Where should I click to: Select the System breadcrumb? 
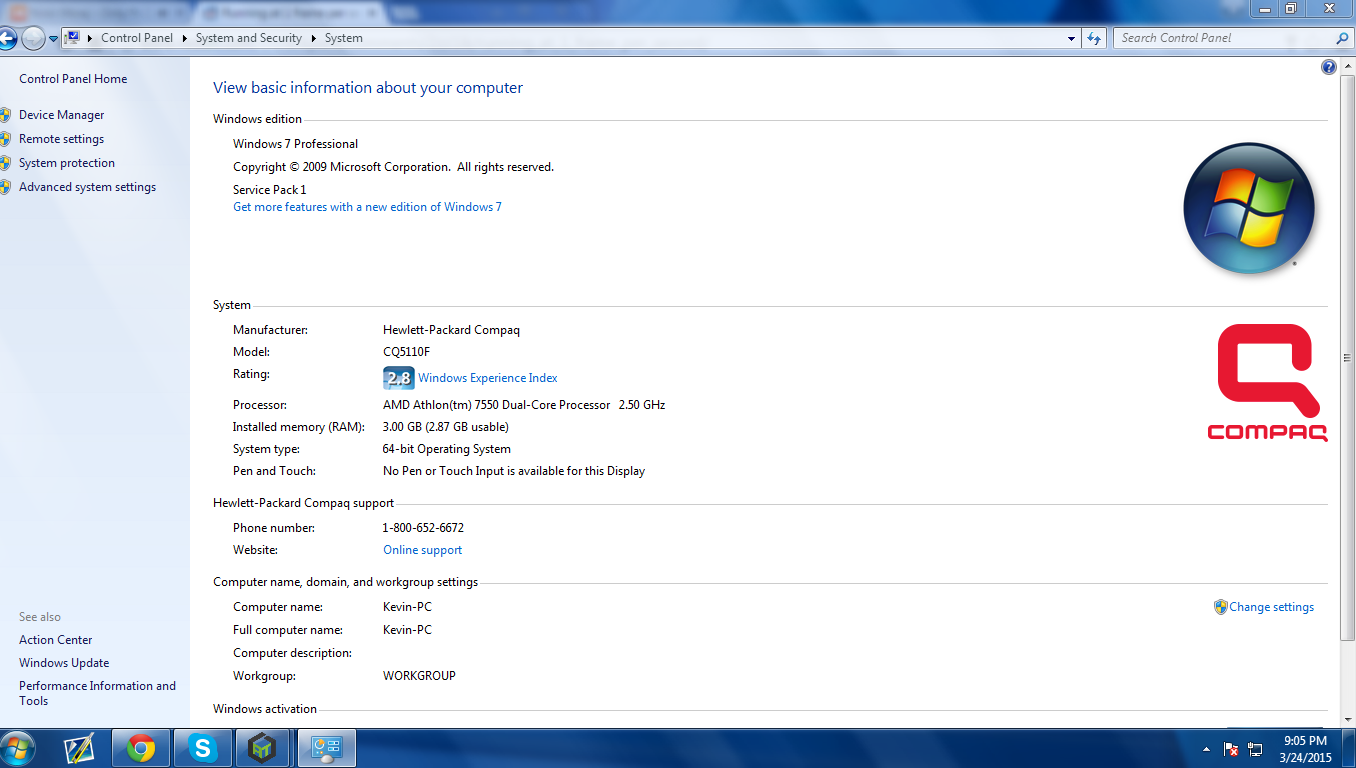tap(344, 38)
